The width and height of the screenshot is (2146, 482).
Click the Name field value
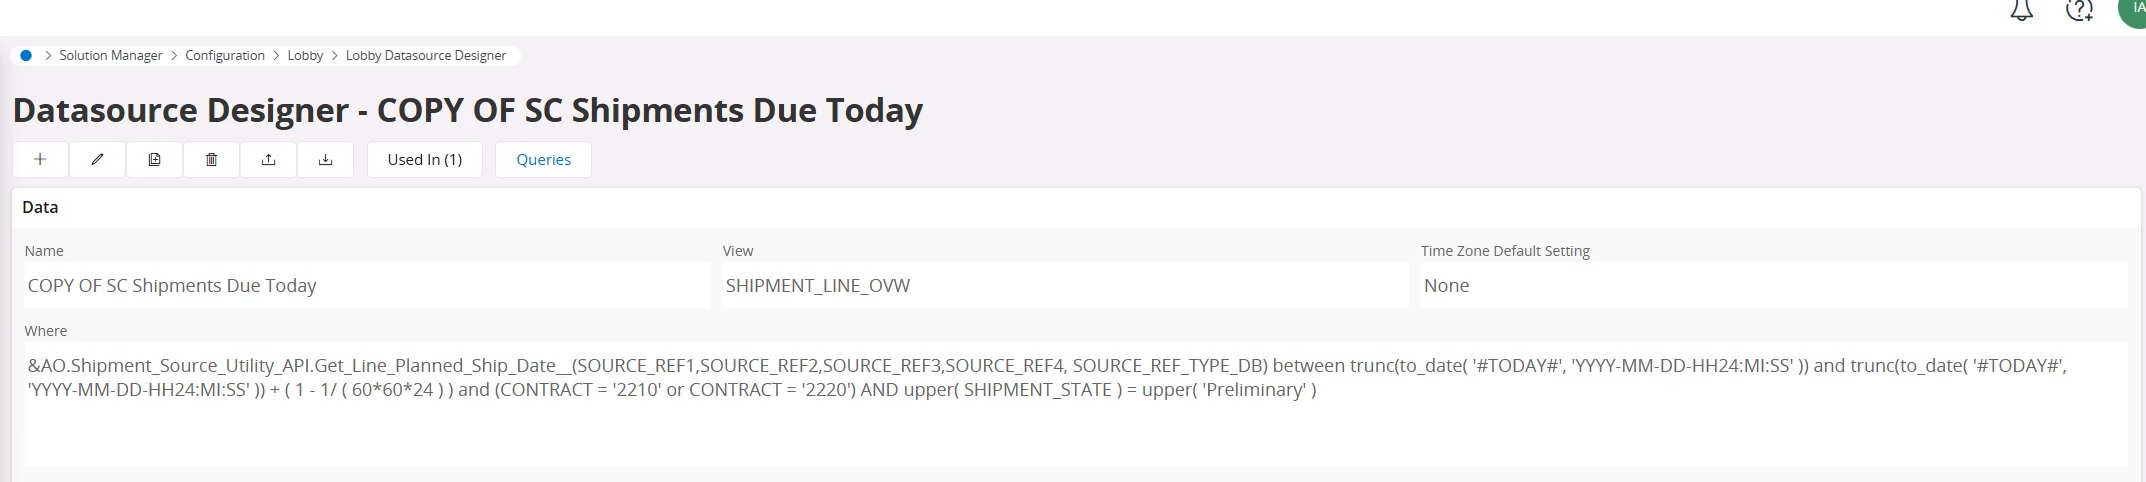click(367, 285)
